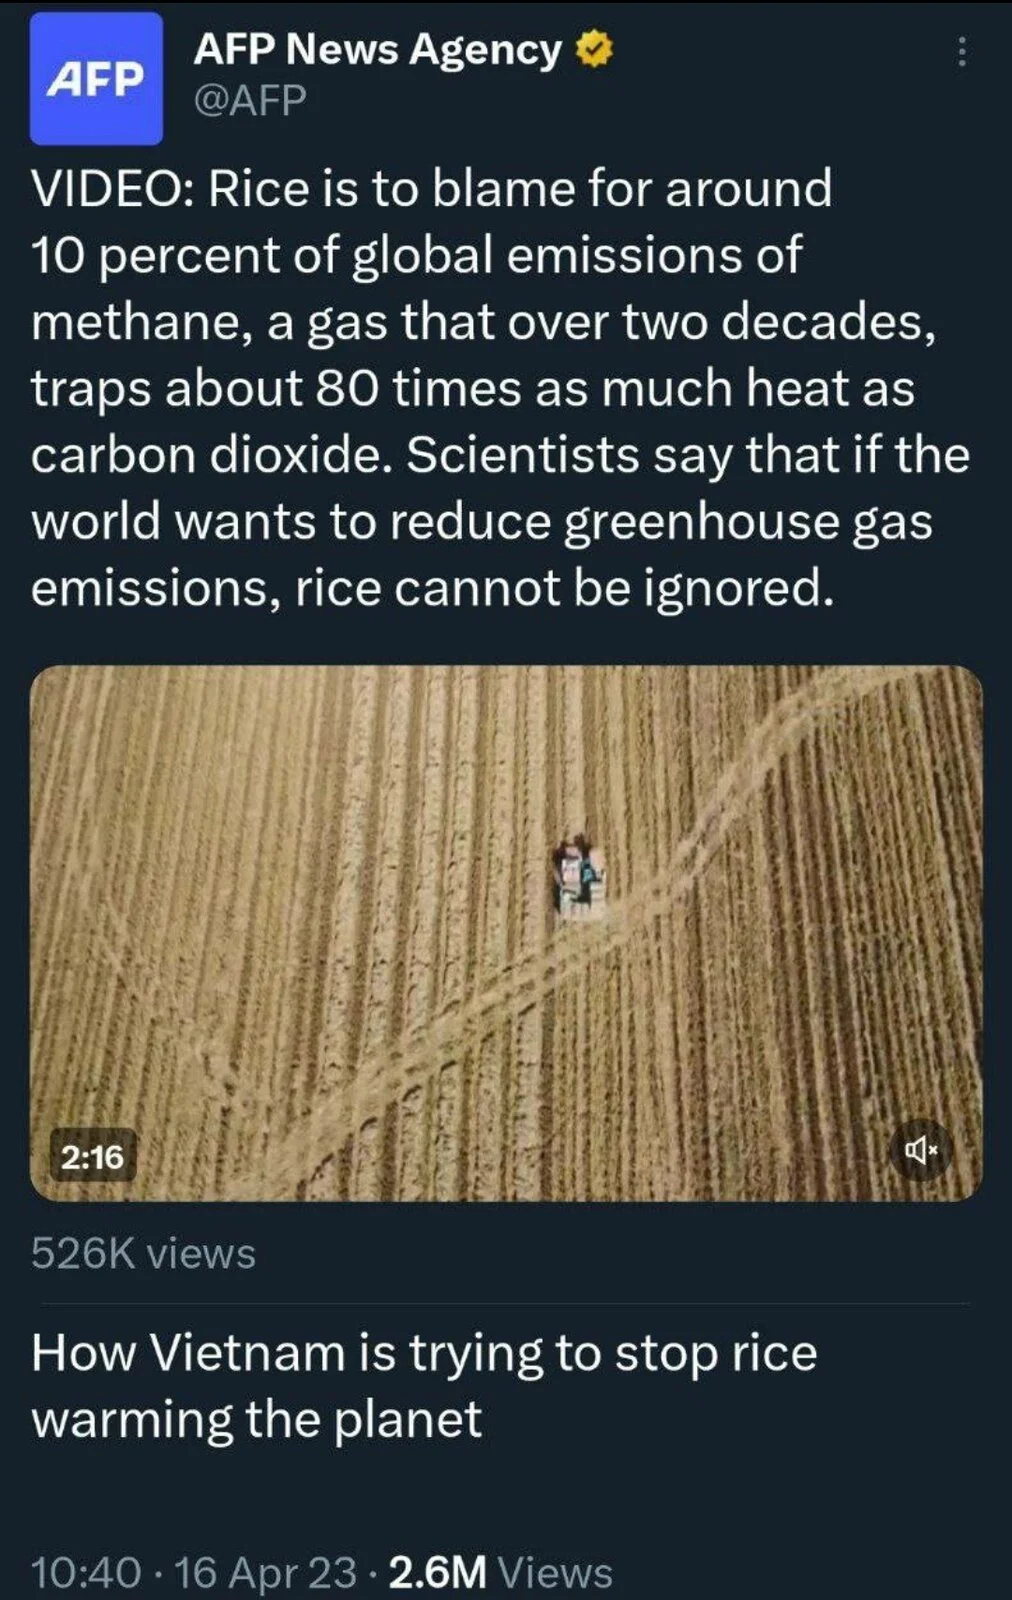The height and width of the screenshot is (1600, 1012).
Task: Click the AFP profile avatar logo
Action: [x=96, y=79]
